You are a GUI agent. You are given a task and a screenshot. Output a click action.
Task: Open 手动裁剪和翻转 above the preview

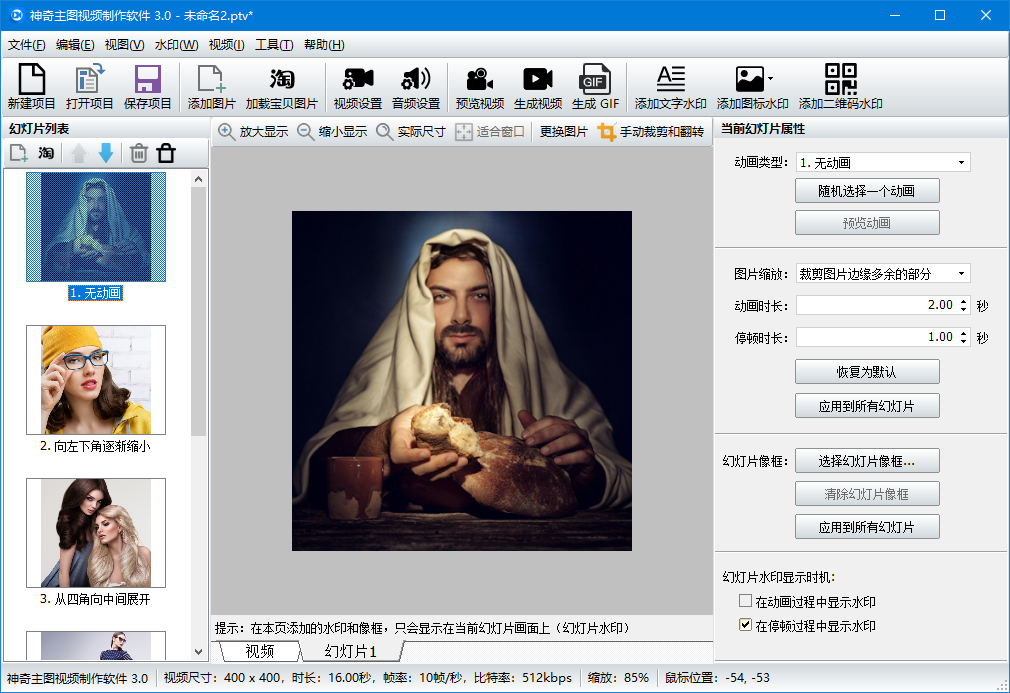(x=664, y=131)
